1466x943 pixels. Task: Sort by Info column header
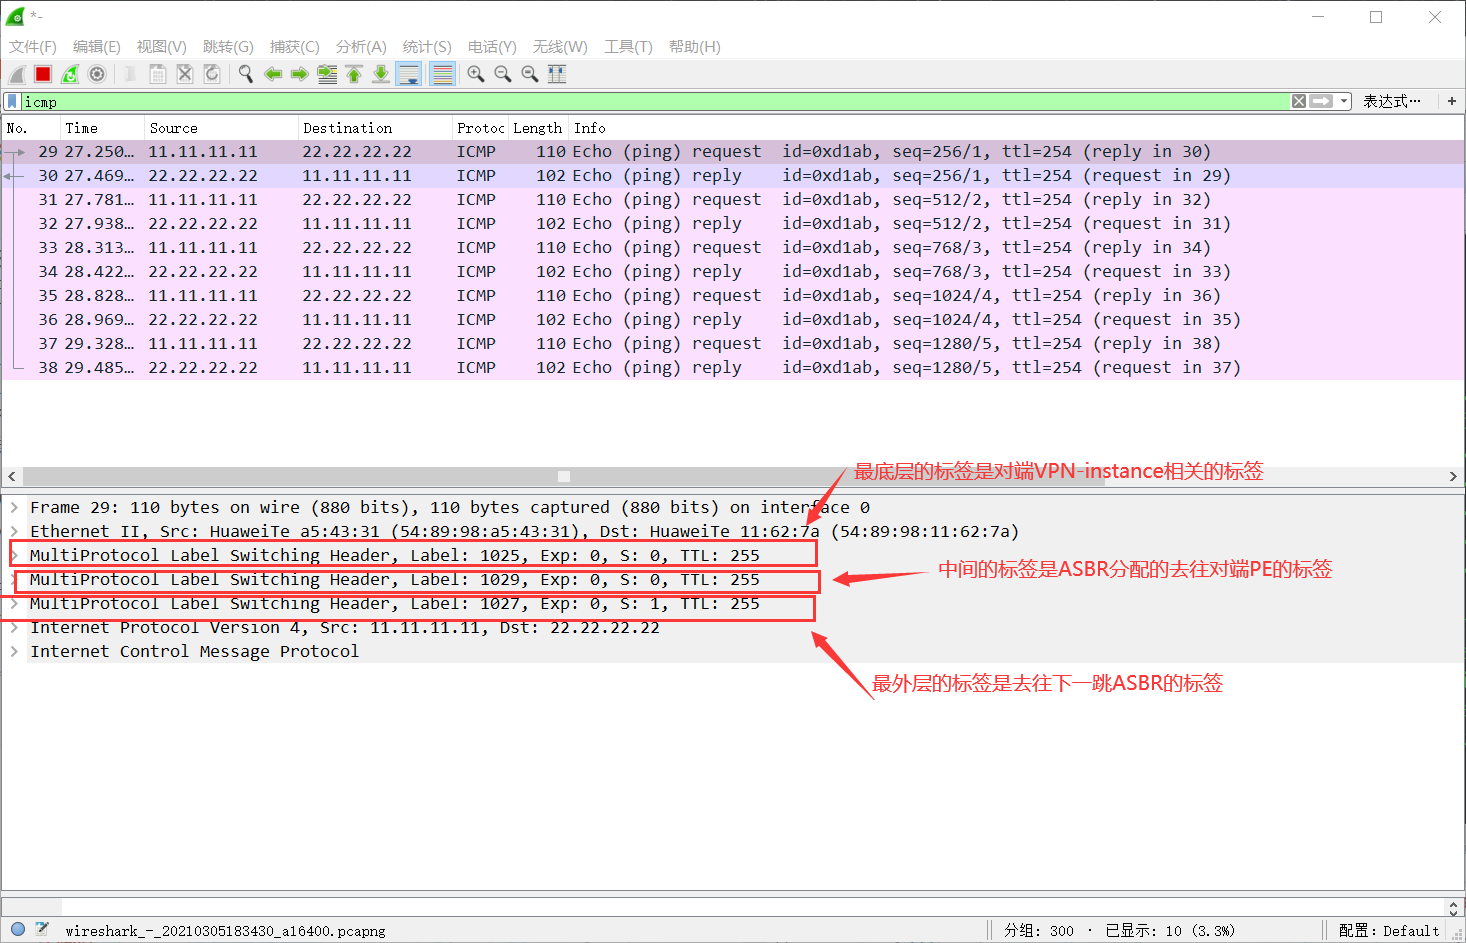tap(1015, 128)
